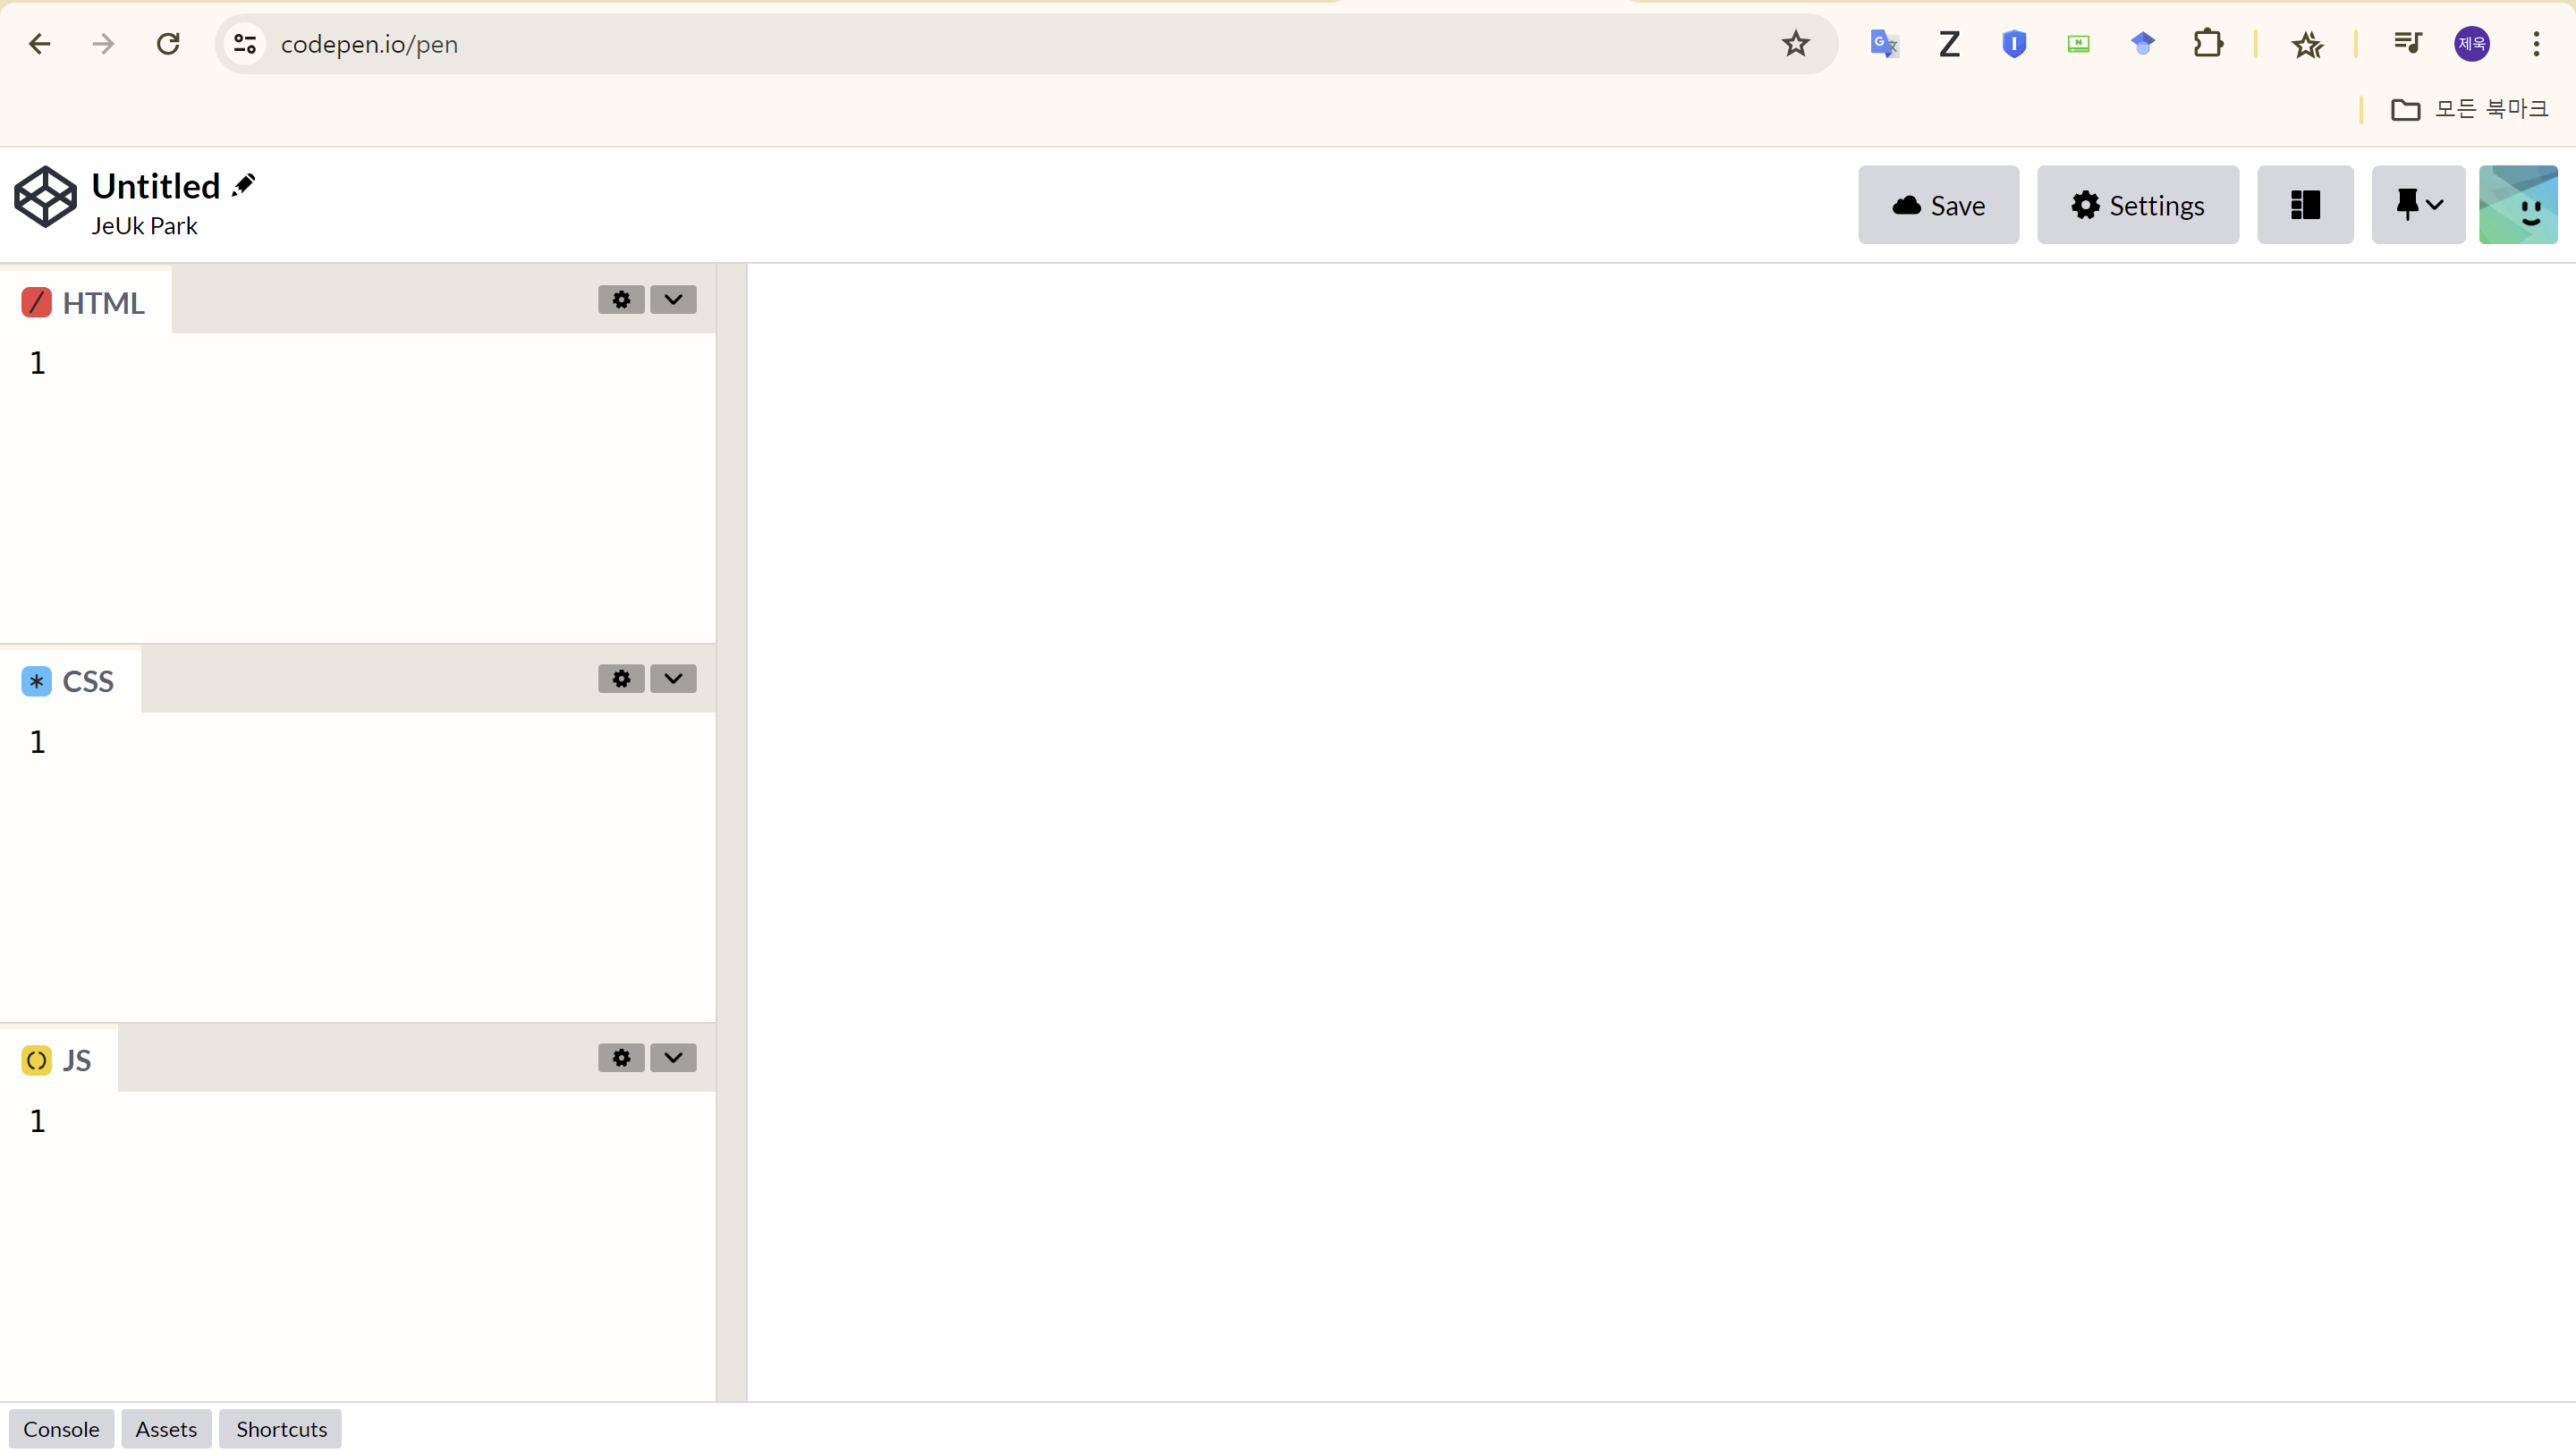
Task: Open the JS editor settings gear
Action: pos(621,1058)
